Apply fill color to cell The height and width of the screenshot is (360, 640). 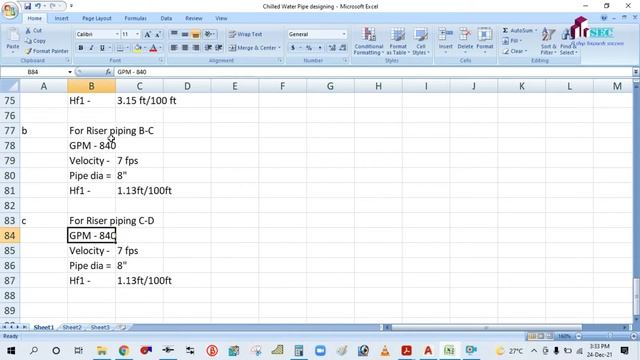pos(138,48)
